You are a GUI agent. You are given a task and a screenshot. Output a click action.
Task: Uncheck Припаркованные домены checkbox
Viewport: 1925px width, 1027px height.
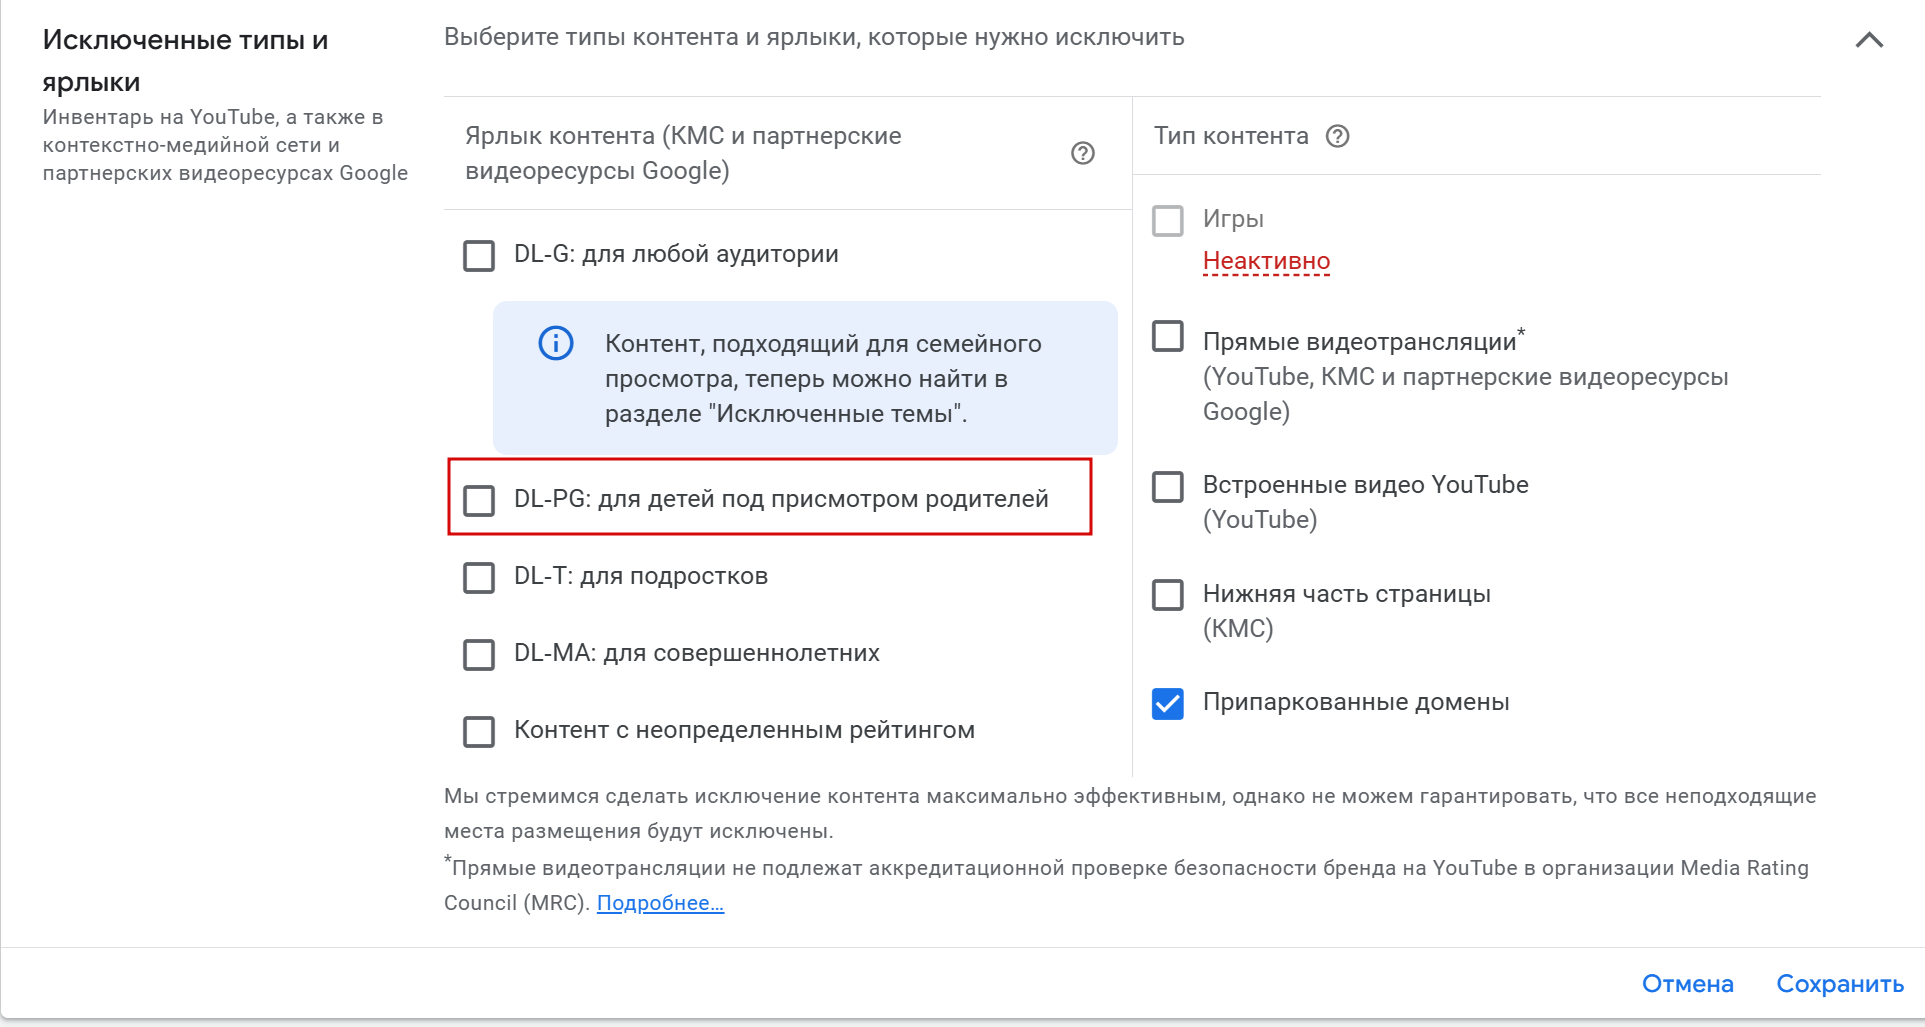coord(1167,703)
